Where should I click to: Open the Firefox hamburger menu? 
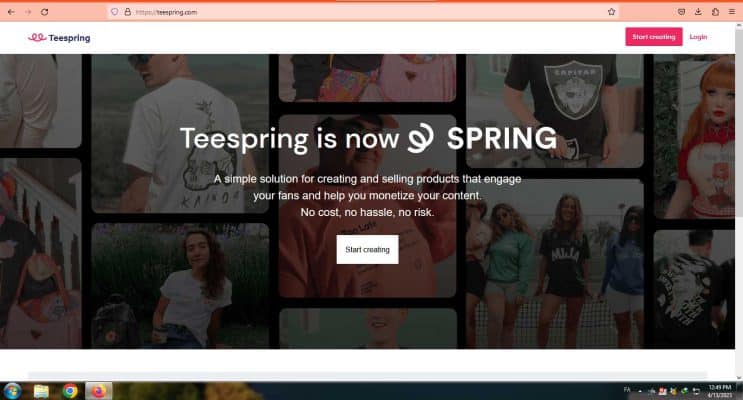[x=732, y=12]
